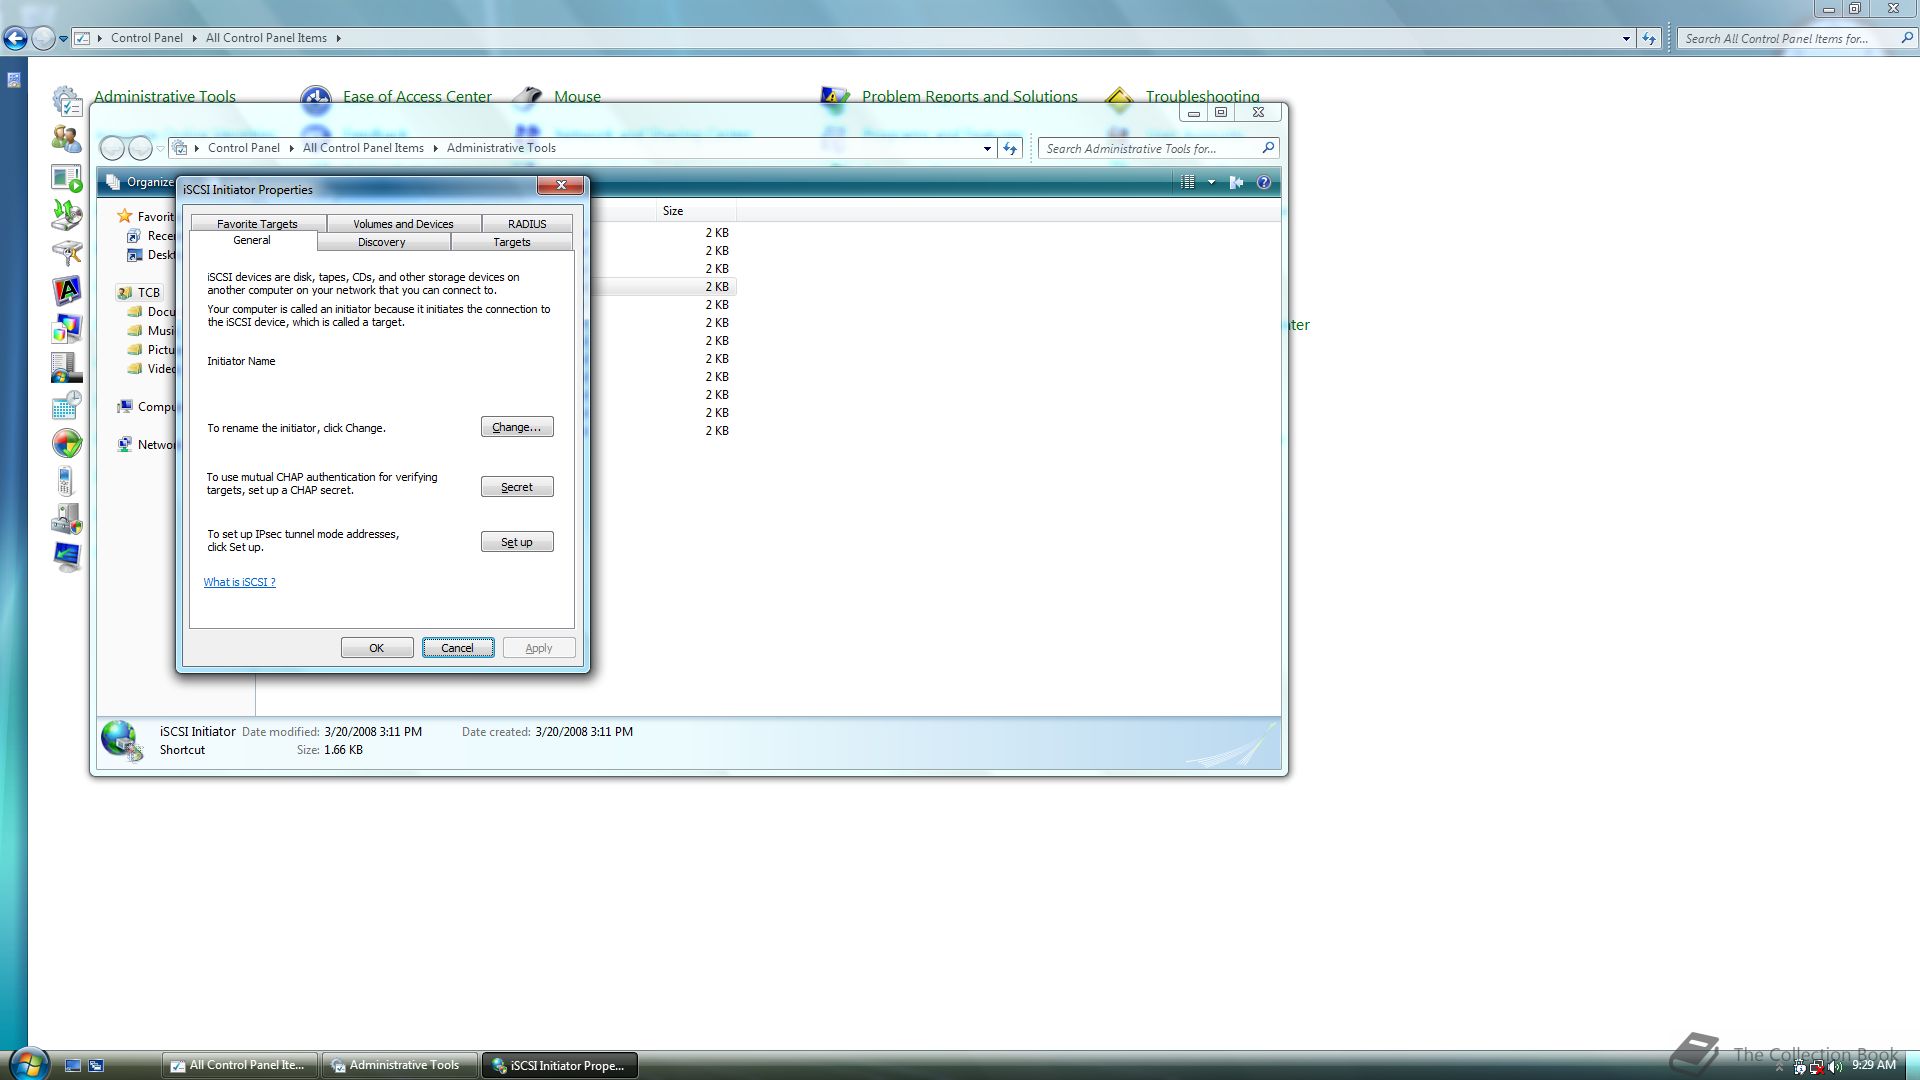Switch to All Control Panel Items taskbar button
Screen dimensions: 1920x1080
tap(240, 1066)
